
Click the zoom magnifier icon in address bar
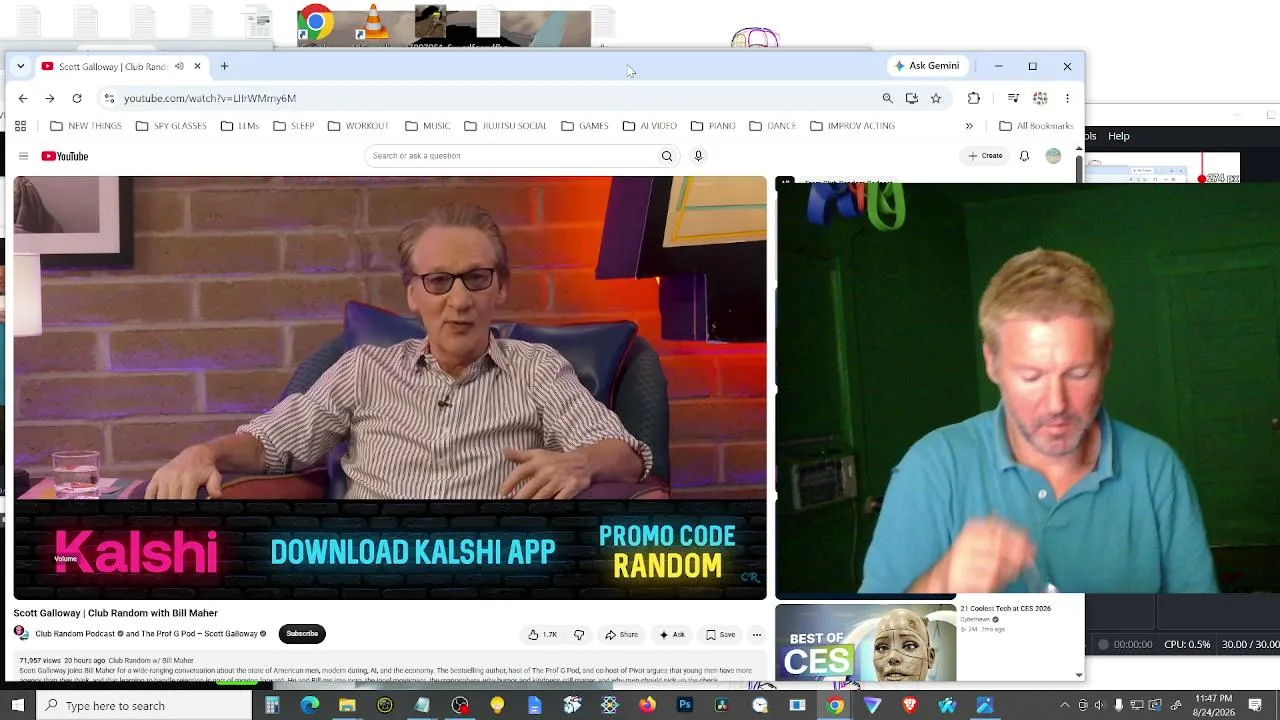[x=887, y=98]
